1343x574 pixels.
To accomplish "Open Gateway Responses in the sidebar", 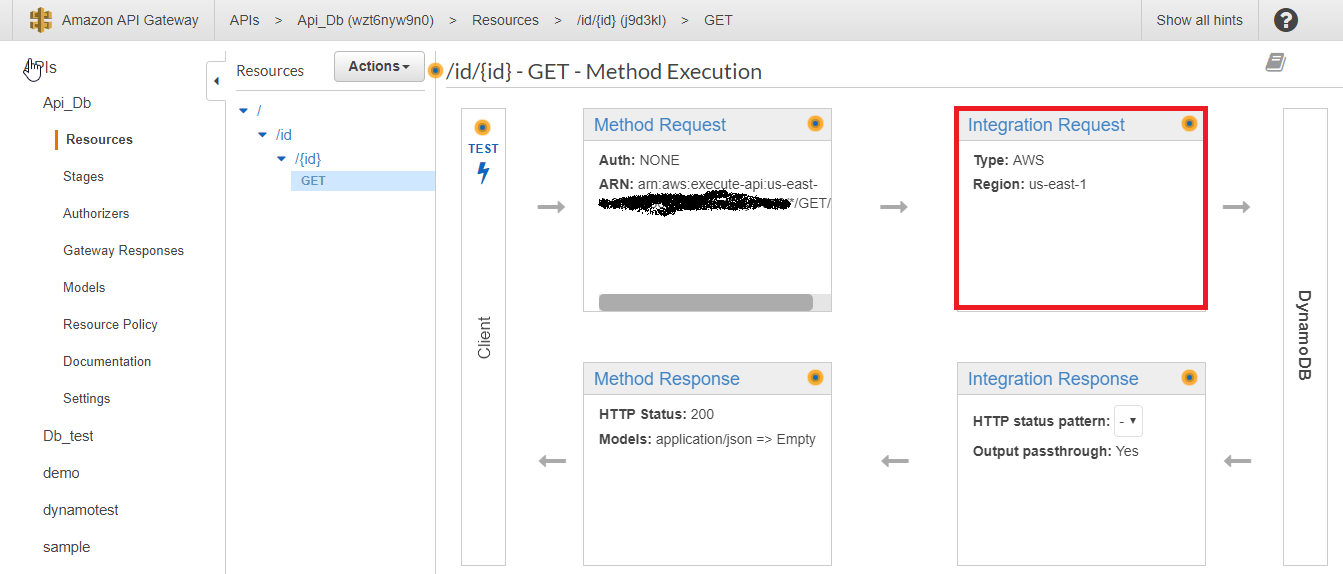I will [123, 251].
